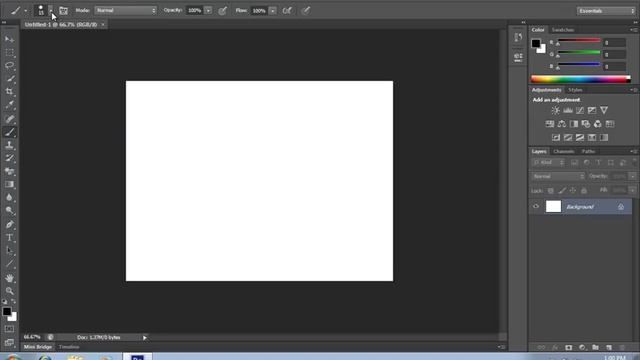Open the Properties panel icon
The image size is (640, 360).
[518, 57]
